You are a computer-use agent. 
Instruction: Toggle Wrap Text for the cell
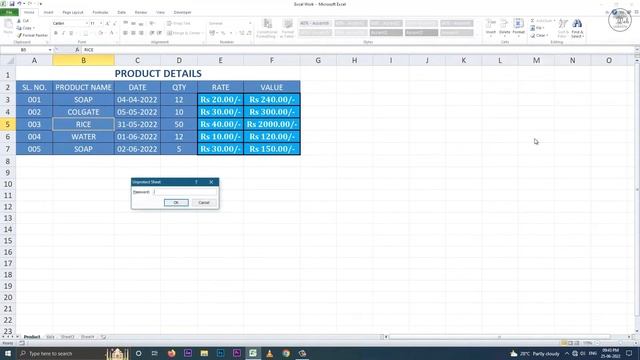pyautogui.click(x=179, y=23)
